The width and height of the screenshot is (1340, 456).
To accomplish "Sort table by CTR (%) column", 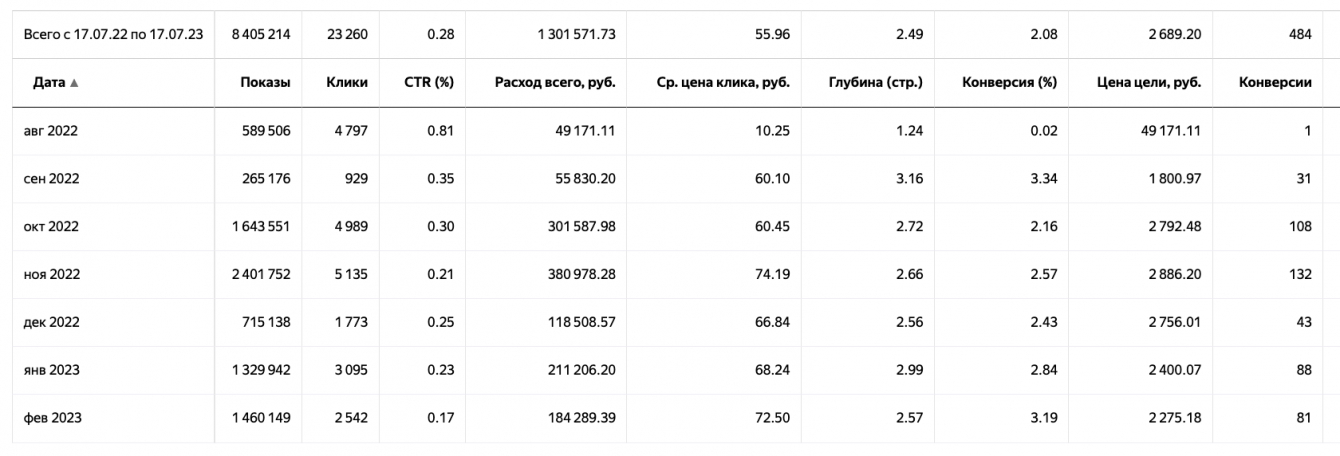I will (x=431, y=82).
